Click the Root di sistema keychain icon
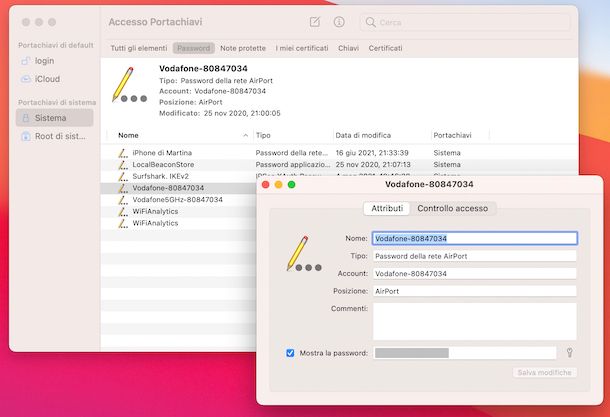The image size is (610, 417). pyautogui.click(x=26, y=136)
